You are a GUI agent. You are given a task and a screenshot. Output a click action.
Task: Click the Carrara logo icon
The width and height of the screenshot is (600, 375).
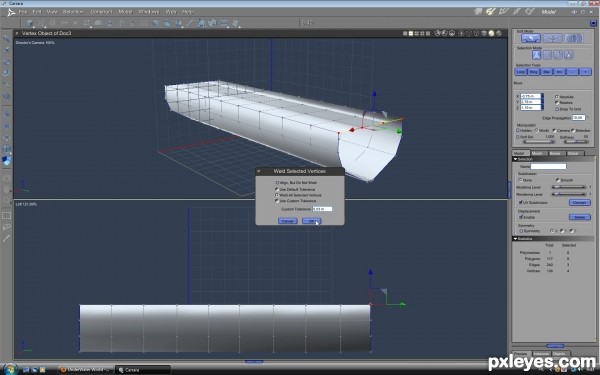click(11, 12)
